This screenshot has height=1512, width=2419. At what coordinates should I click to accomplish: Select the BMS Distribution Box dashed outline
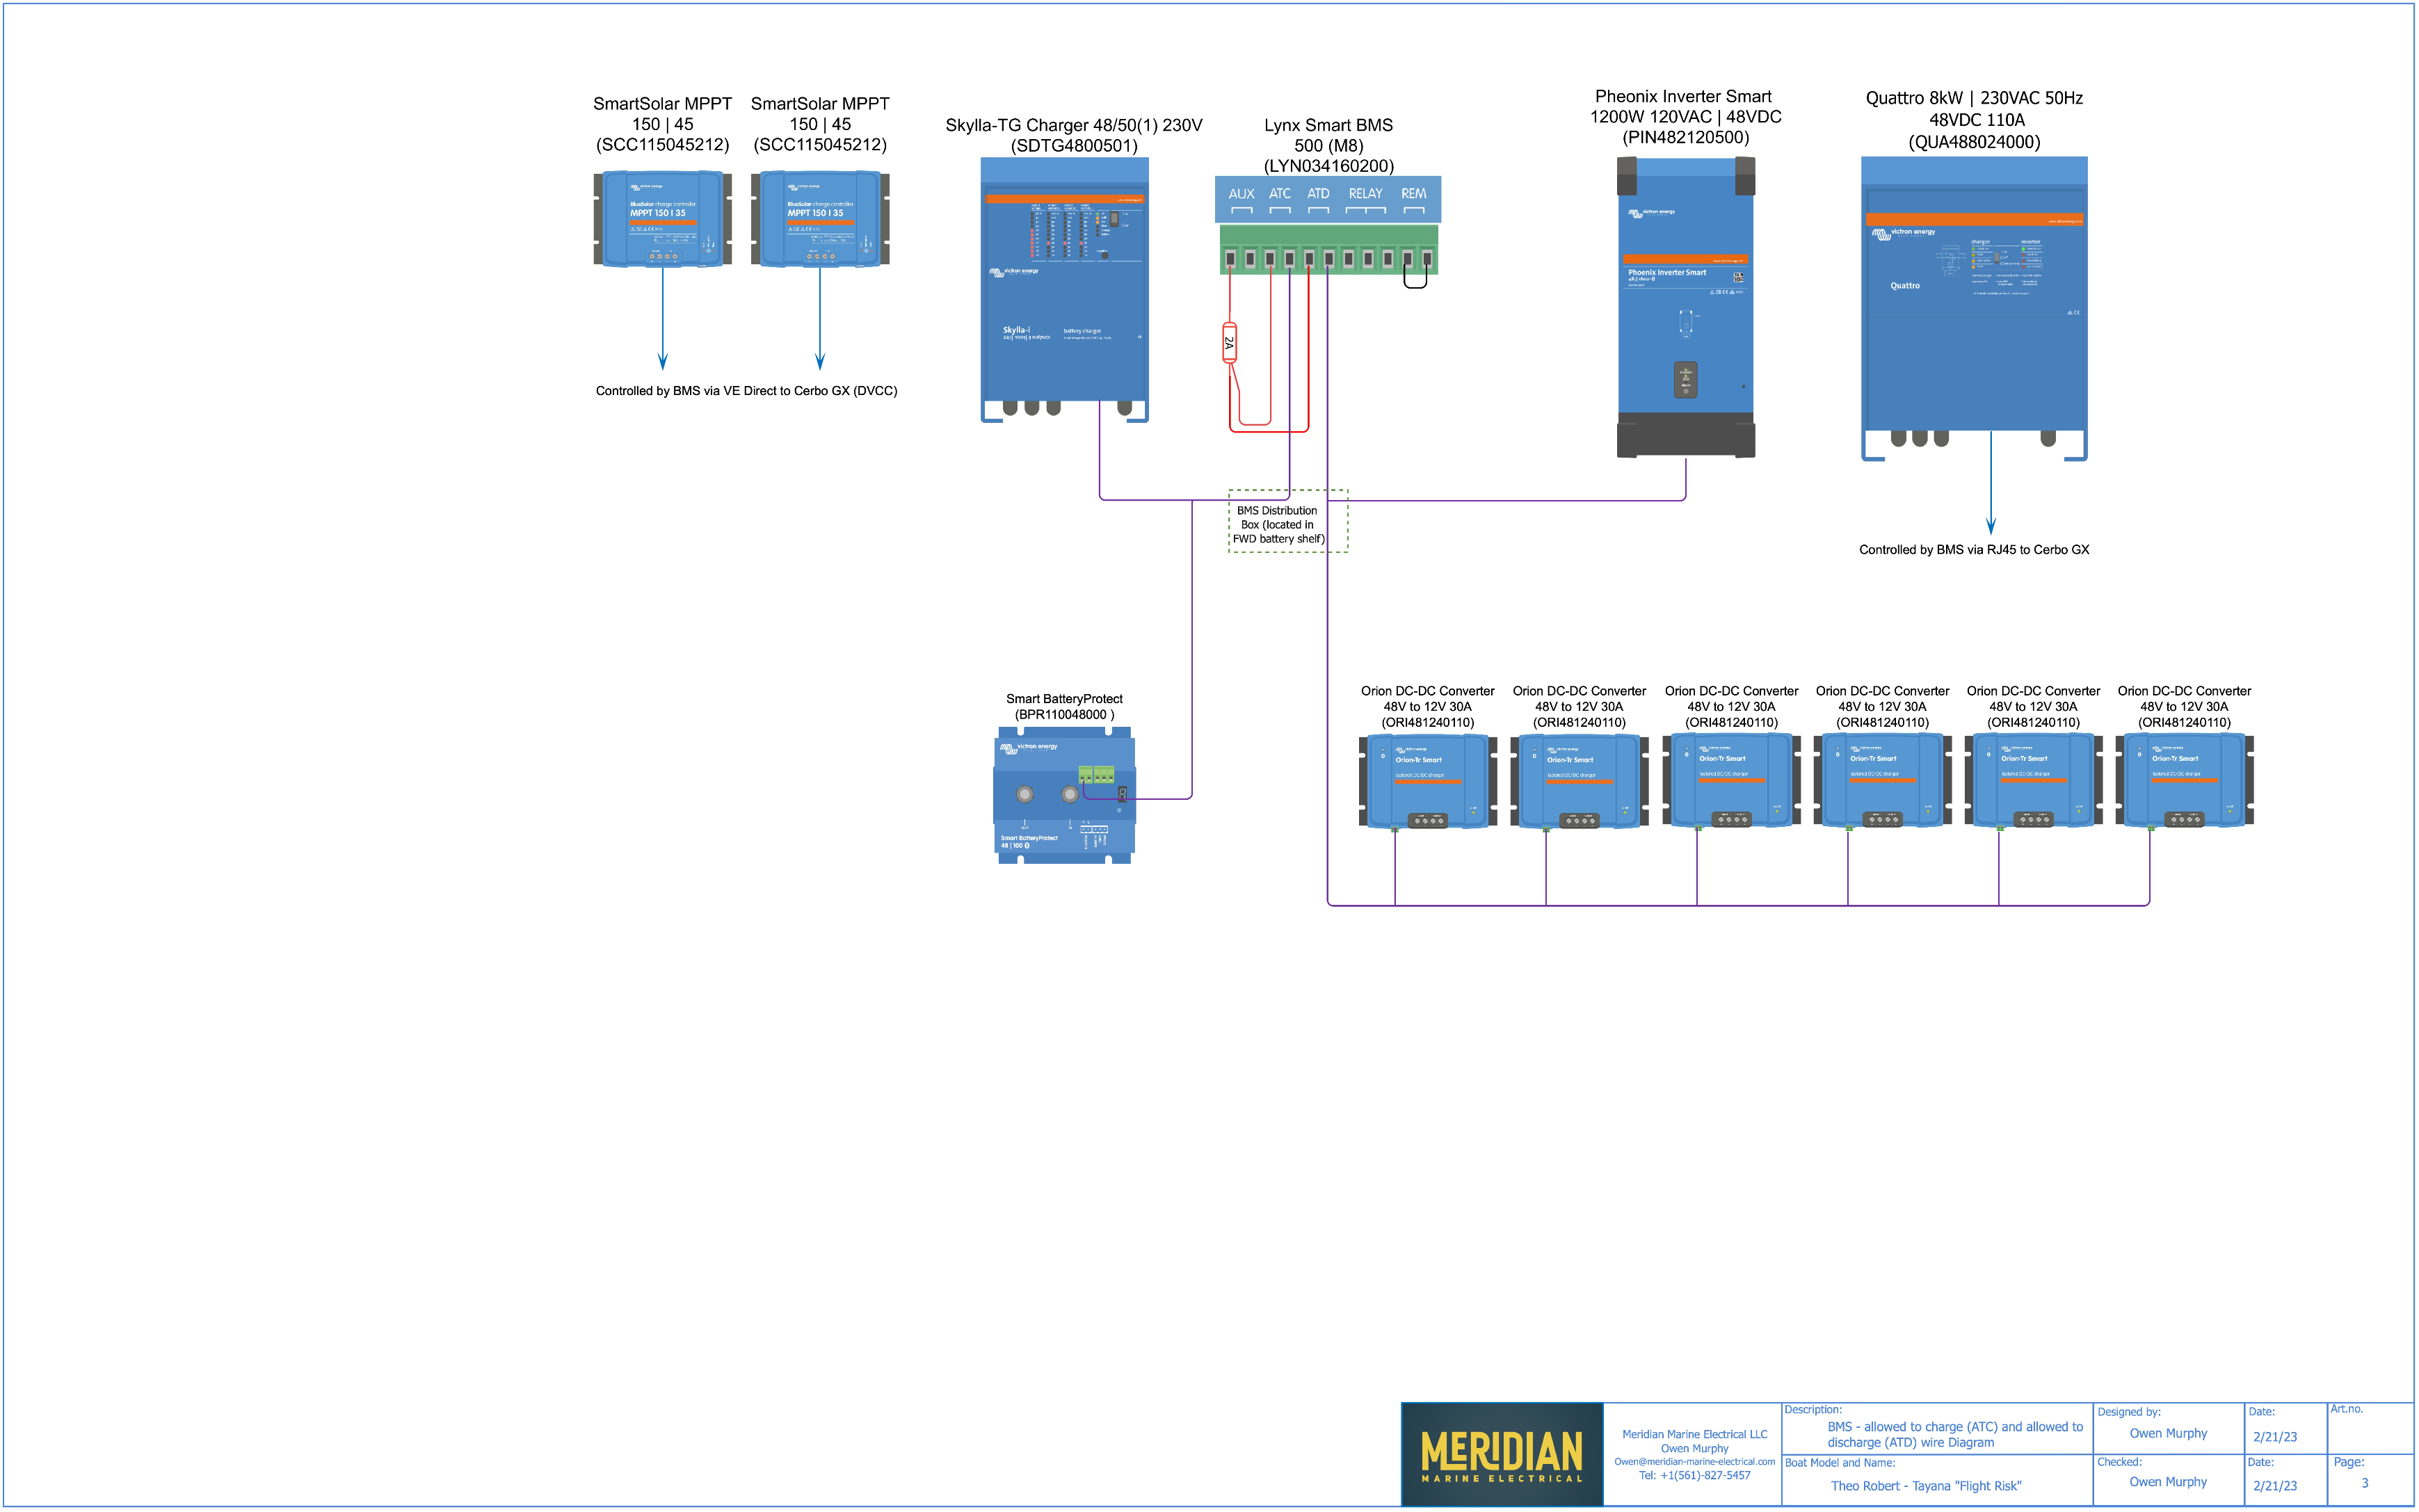1288,521
